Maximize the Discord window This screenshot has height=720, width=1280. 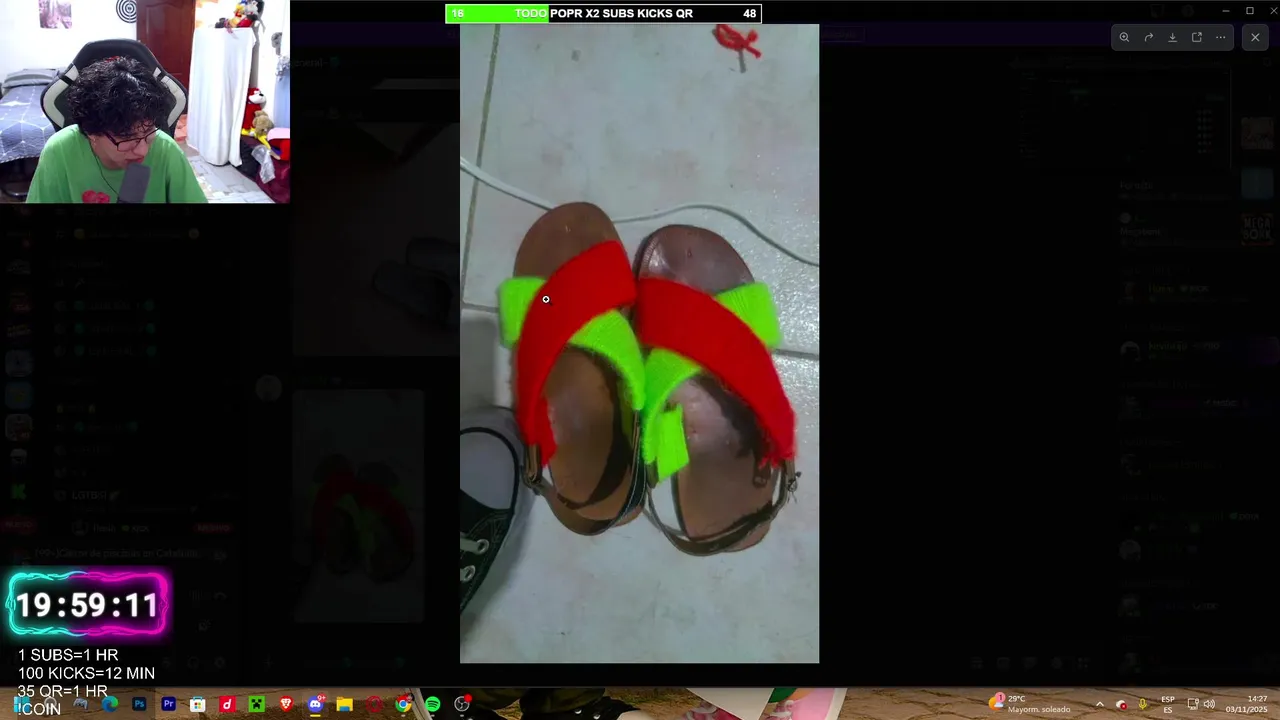tap(1249, 10)
